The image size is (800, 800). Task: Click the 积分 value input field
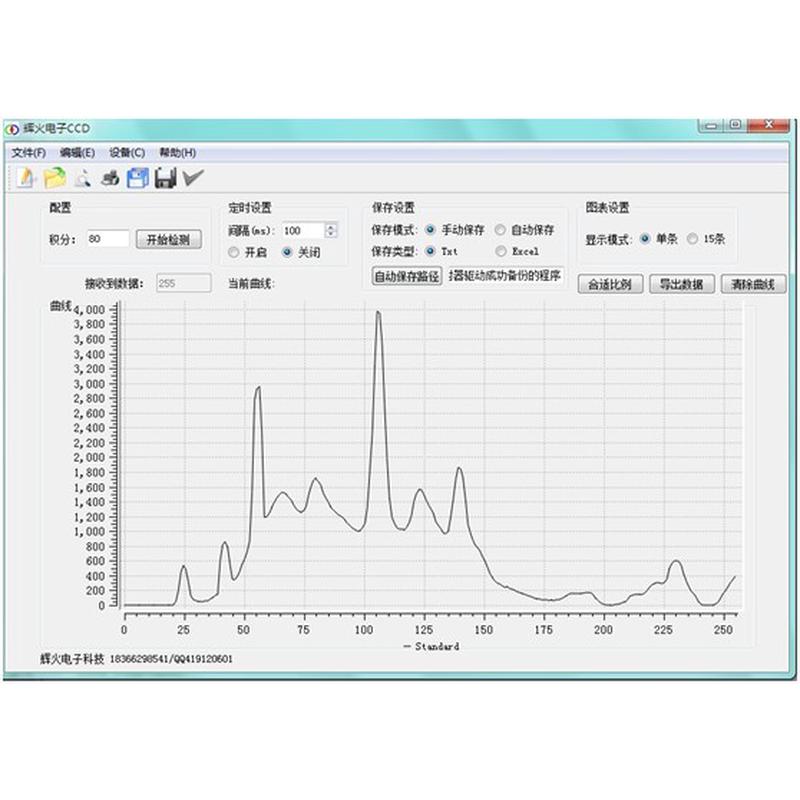coord(108,238)
